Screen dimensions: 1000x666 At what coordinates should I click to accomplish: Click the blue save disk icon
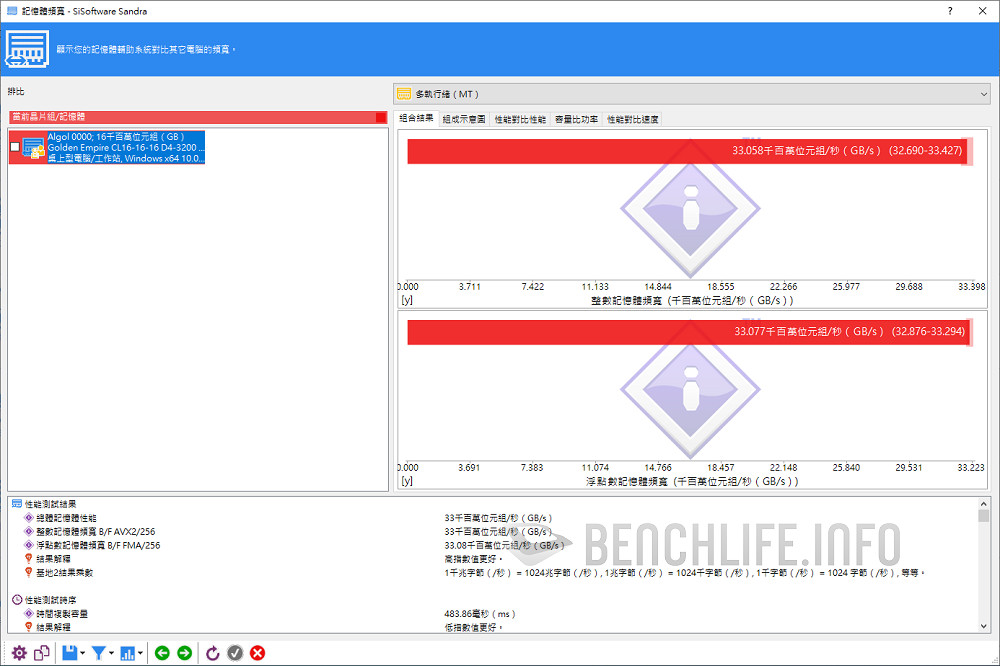[x=69, y=653]
